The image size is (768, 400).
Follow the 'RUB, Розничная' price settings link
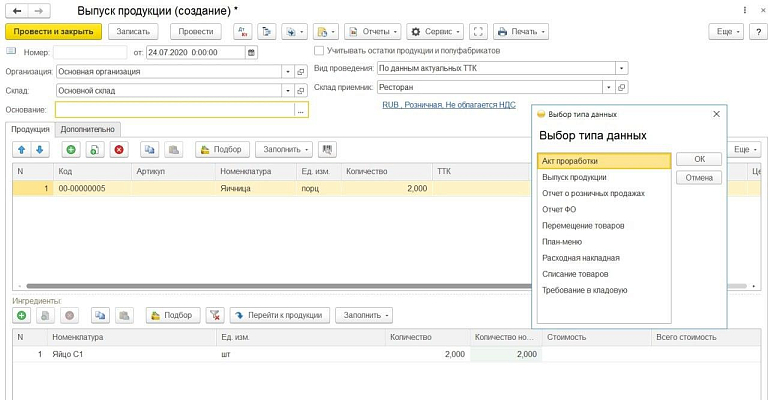(x=449, y=105)
